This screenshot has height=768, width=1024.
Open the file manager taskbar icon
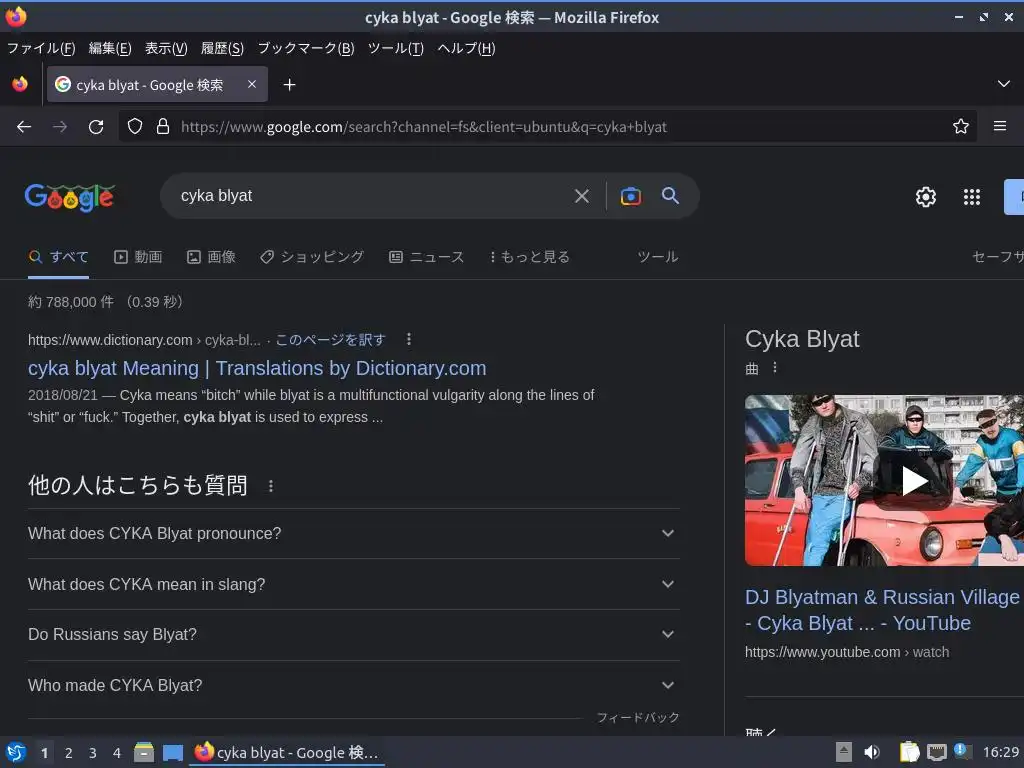[144, 752]
